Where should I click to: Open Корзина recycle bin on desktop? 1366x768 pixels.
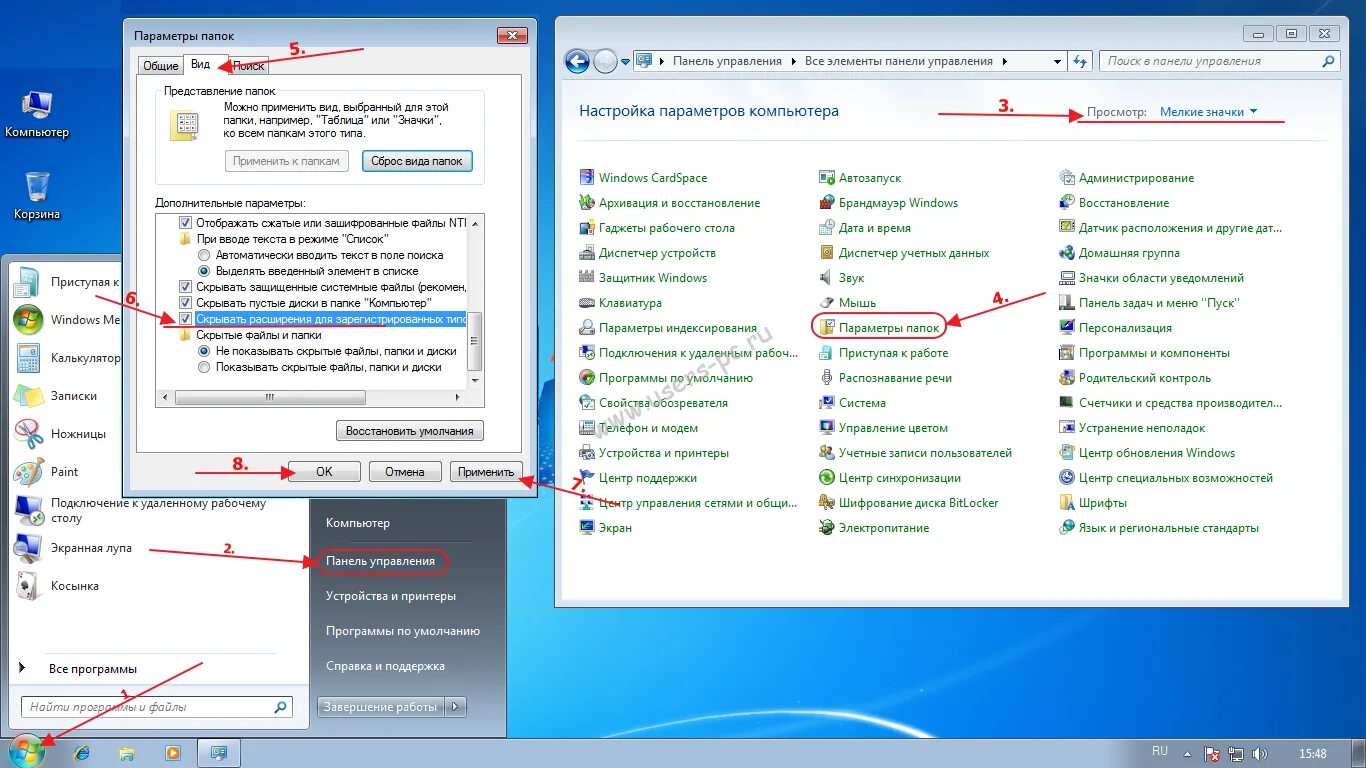pos(37,195)
